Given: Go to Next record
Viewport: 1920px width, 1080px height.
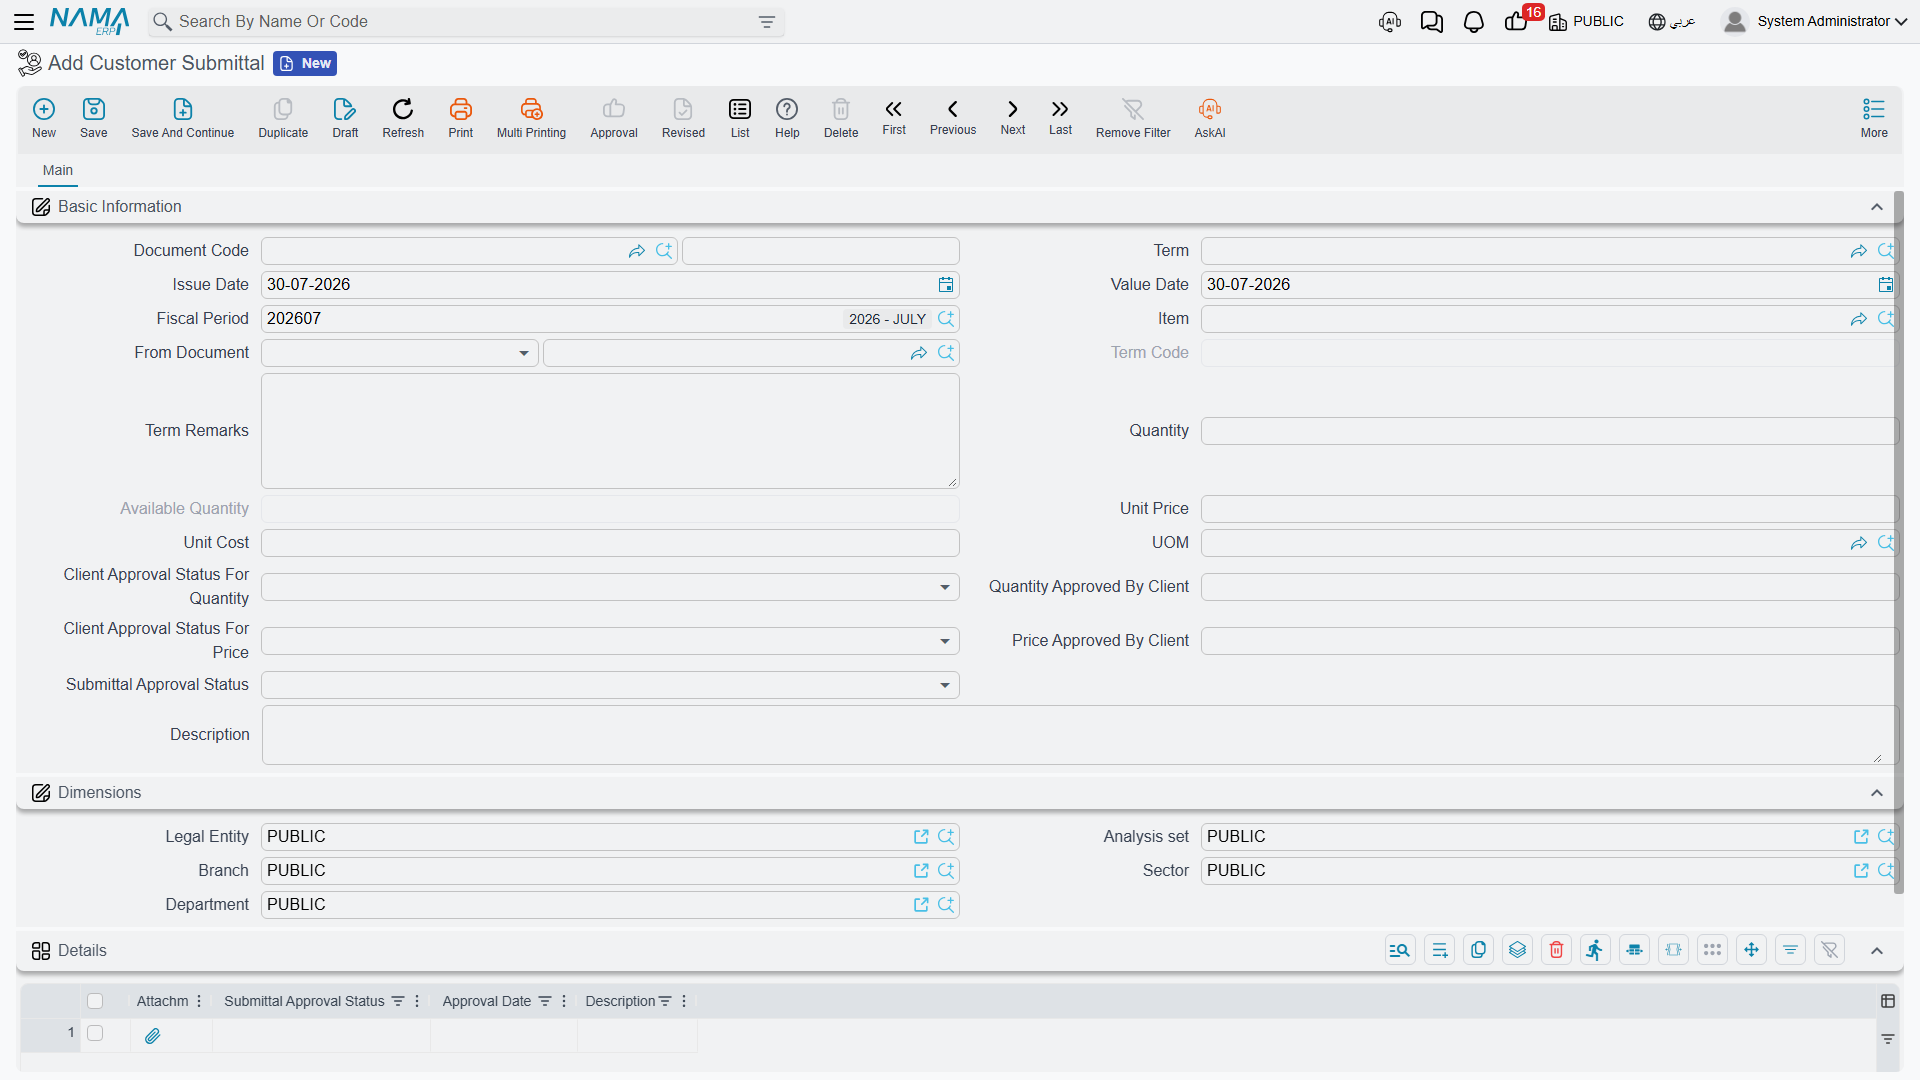Looking at the screenshot, I should [1013, 117].
